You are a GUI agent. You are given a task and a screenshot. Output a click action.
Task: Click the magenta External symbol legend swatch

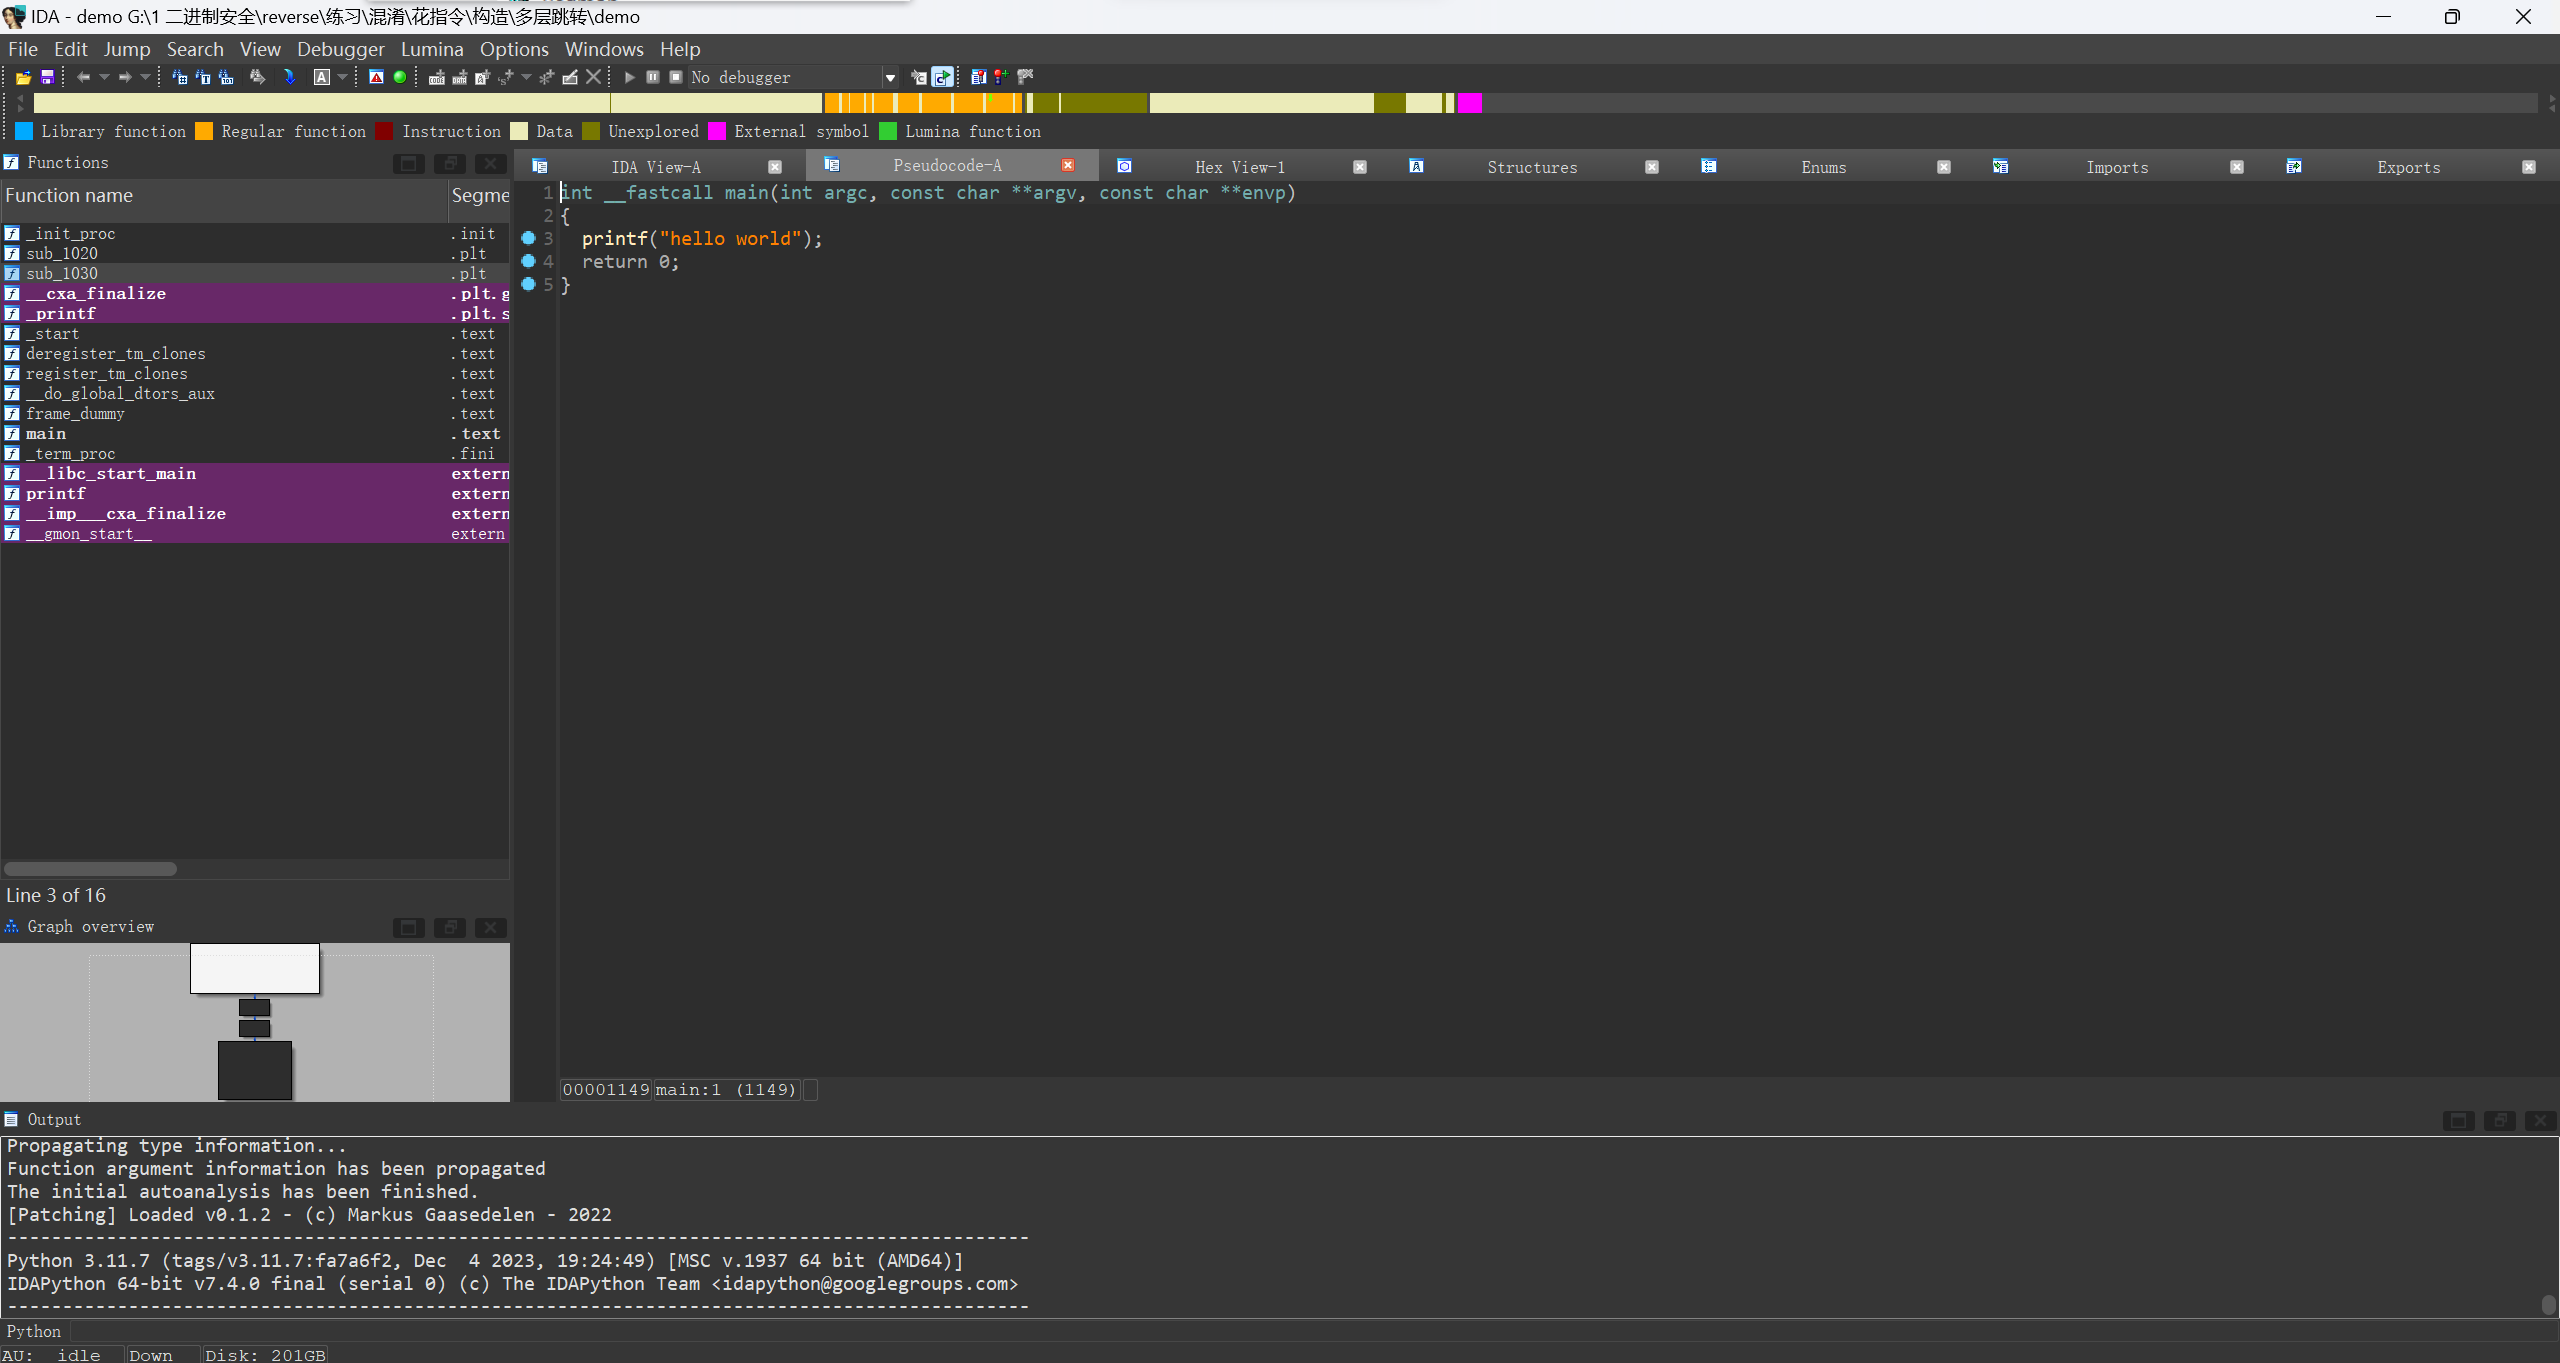(x=717, y=131)
